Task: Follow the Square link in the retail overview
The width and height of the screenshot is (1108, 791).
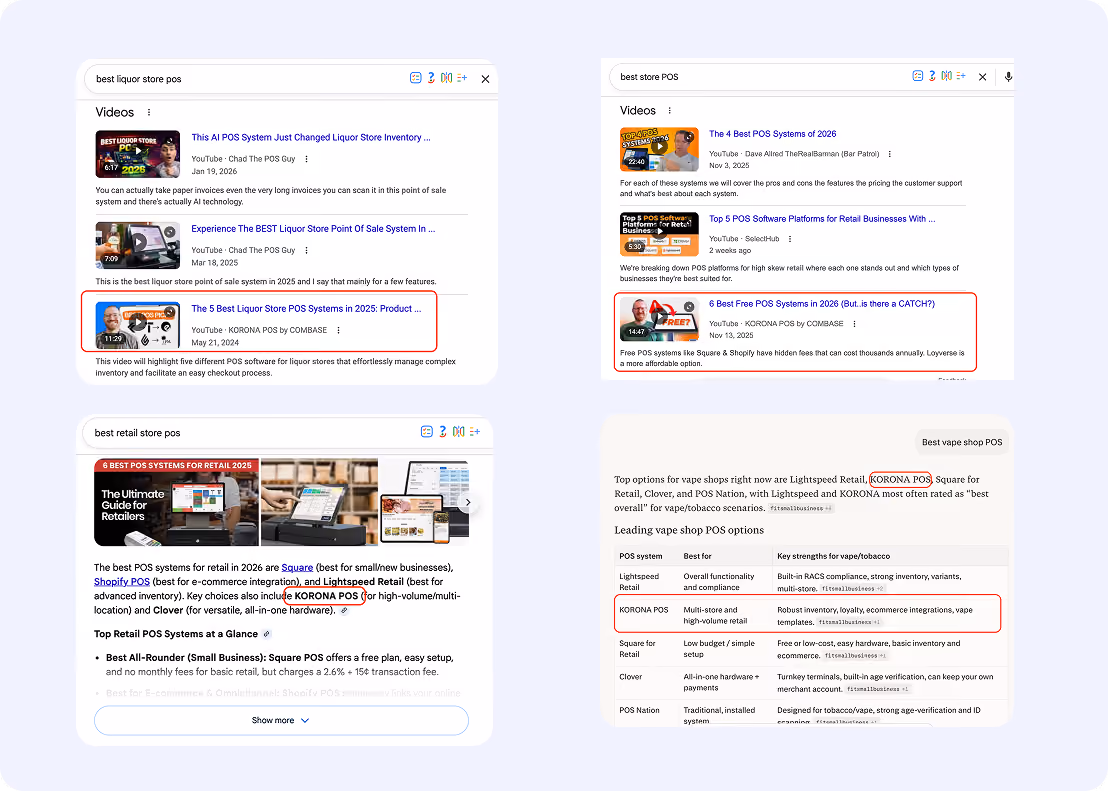Action: point(297,568)
